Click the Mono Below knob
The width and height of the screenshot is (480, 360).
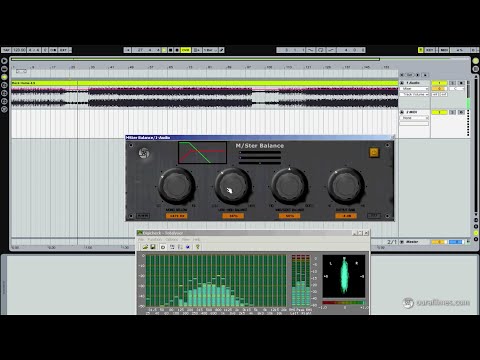[177, 186]
